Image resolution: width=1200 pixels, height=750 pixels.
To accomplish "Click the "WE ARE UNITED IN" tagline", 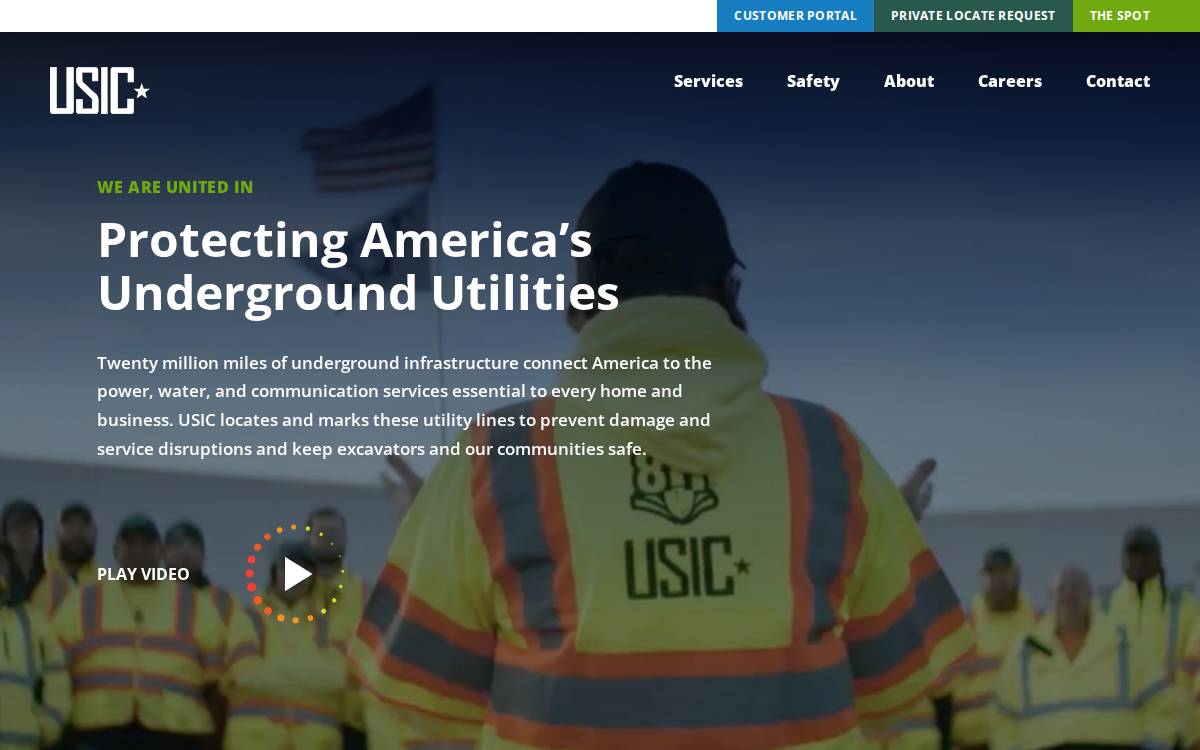I will pyautogui.click(x=175, y=187).
